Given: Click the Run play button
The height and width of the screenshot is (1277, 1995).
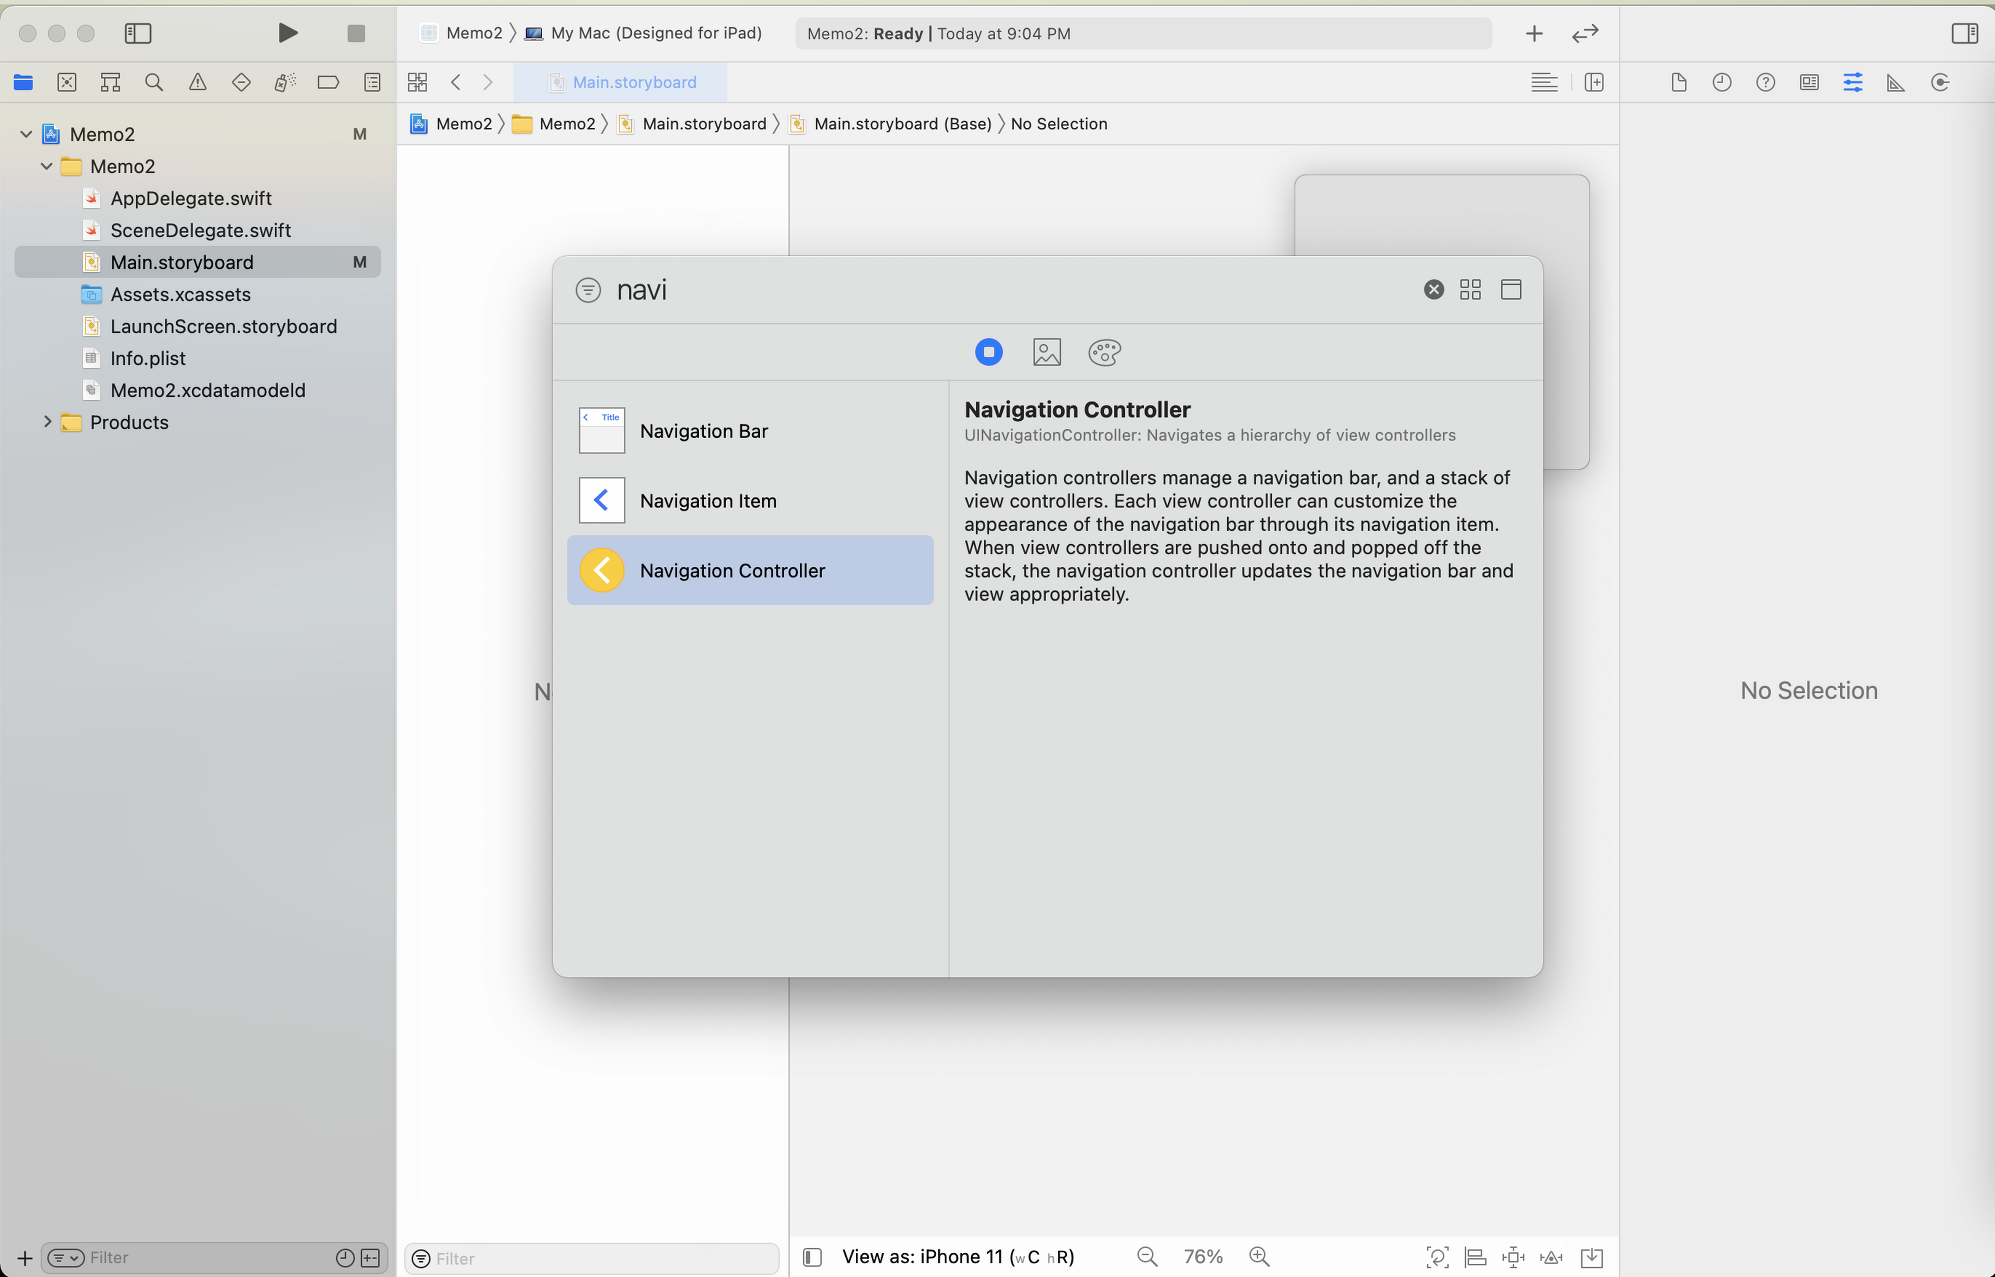Looking at the screenshot, I should pos(287,33).
